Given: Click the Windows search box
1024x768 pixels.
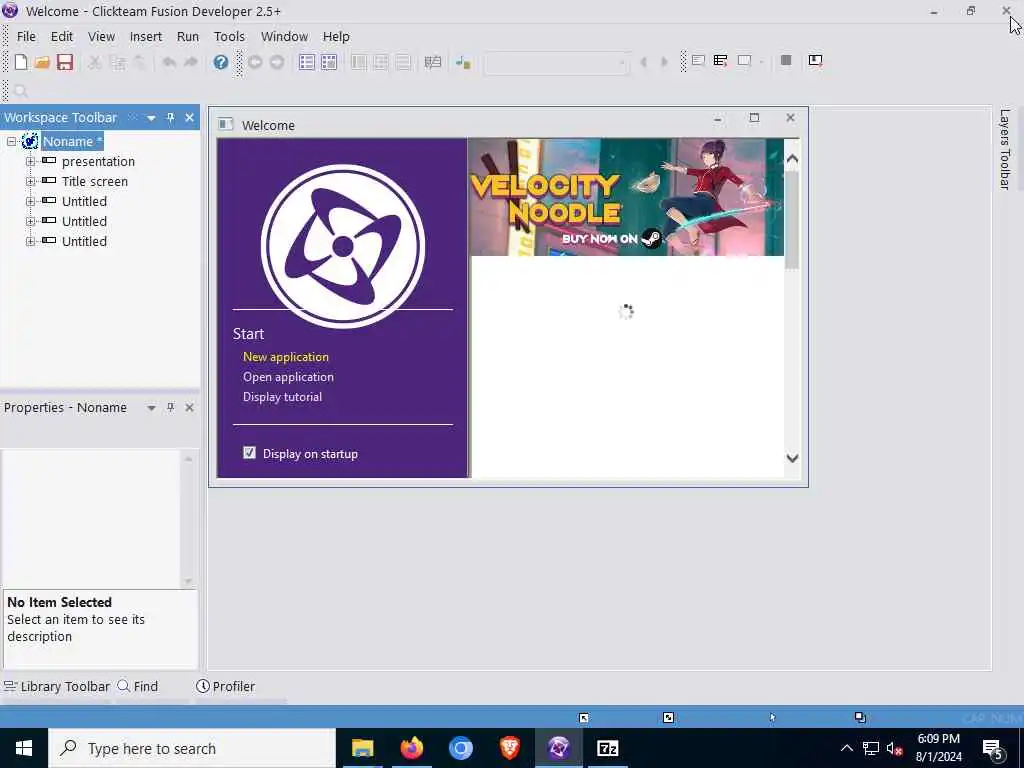Looking at the screenshot, I should point(192,748).
